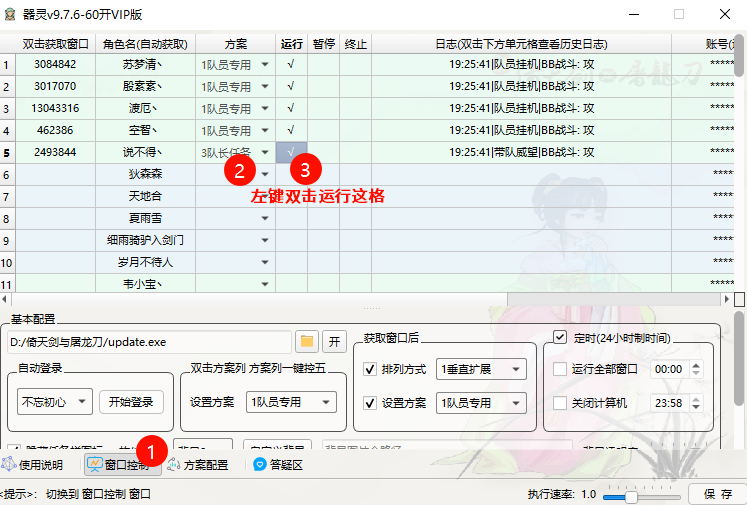This screenshot has width=747, height=505.
Task: Enable the 运行全部窗口 checkbox
Action: tap(560, 369)
